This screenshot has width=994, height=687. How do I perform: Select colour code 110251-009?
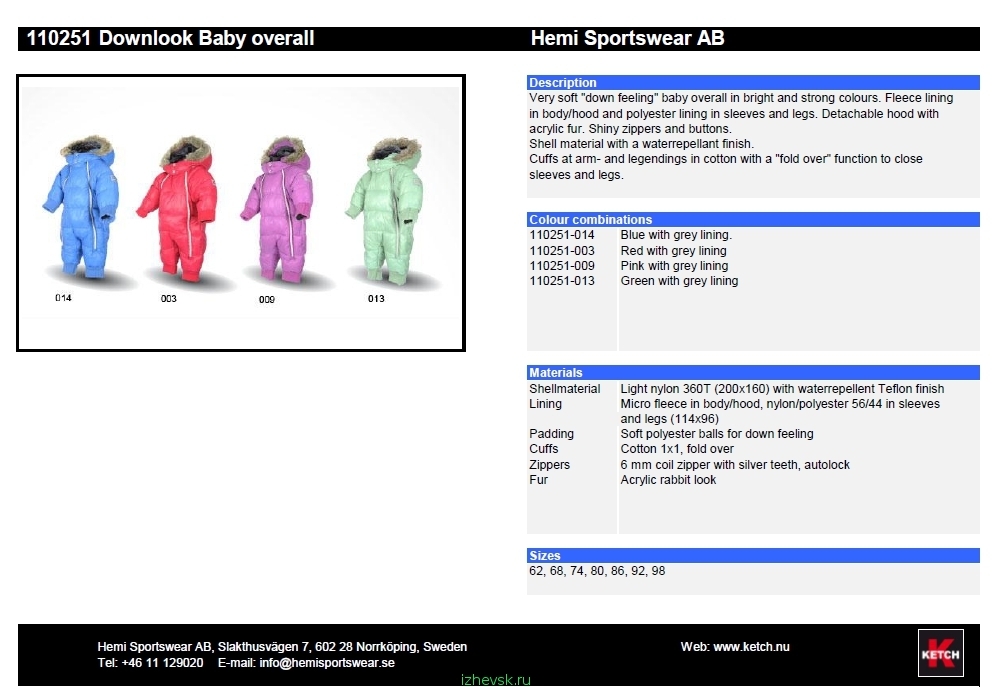tap(562, 266)
